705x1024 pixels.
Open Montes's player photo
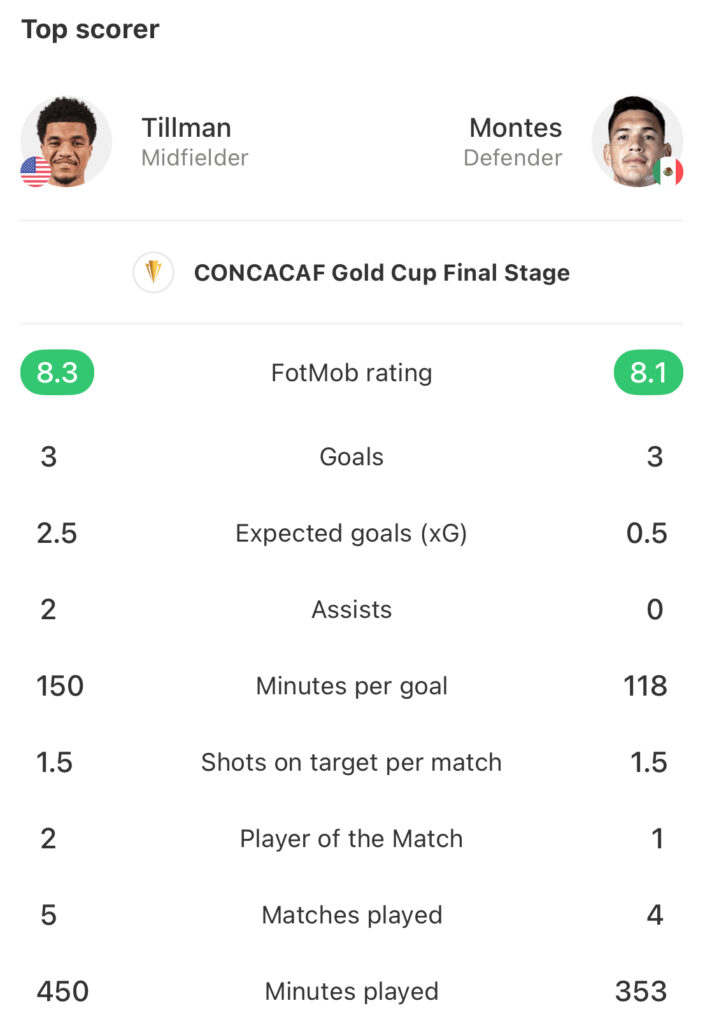(x=637, y=142)
